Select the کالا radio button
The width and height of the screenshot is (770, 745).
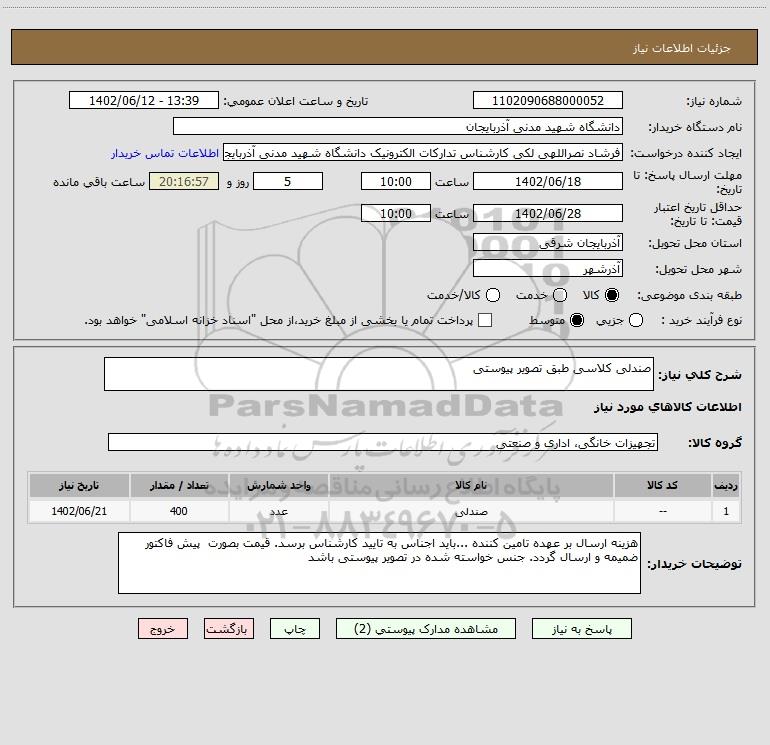tap(612, 295)
